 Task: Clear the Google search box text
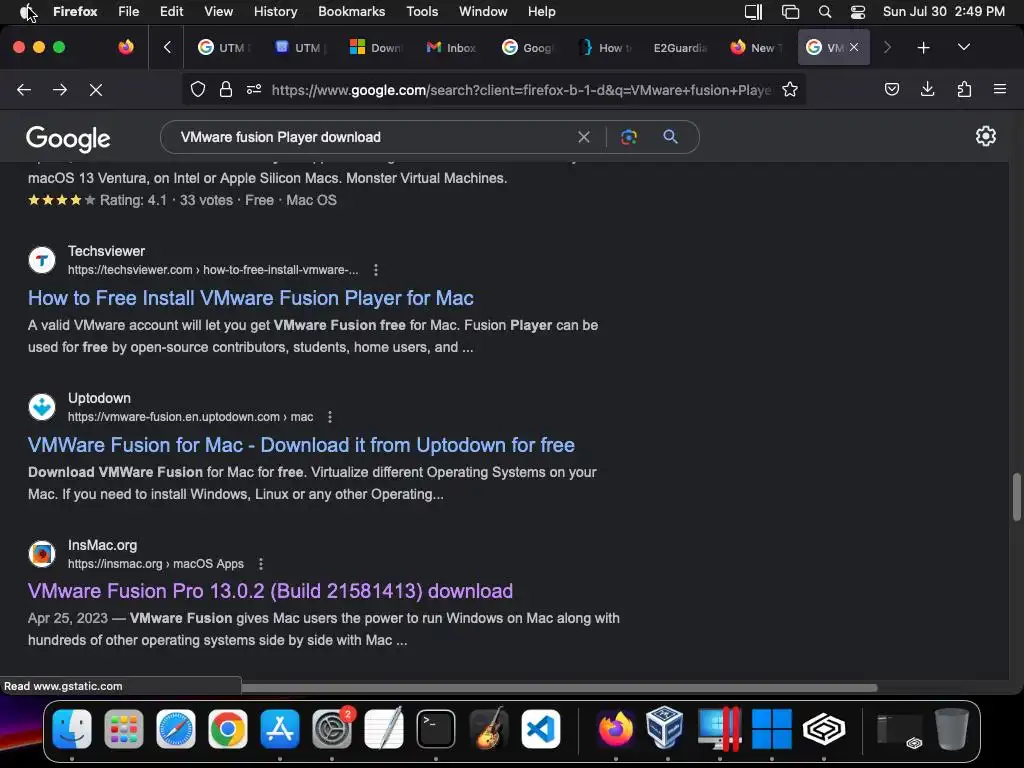pos(584,137)
